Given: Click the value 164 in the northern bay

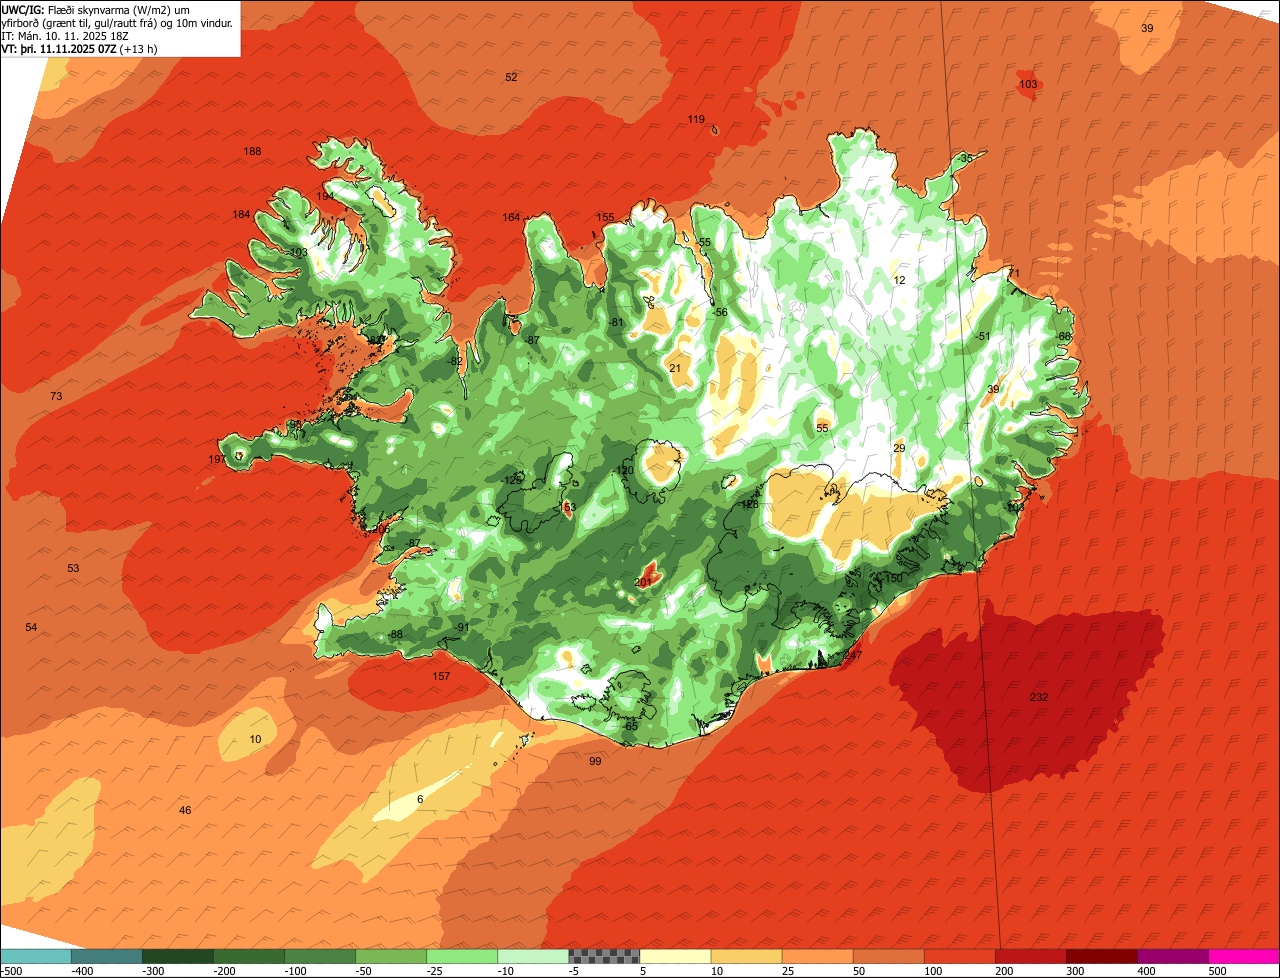Looking at the screenshot, I should (x=511, y=217).
